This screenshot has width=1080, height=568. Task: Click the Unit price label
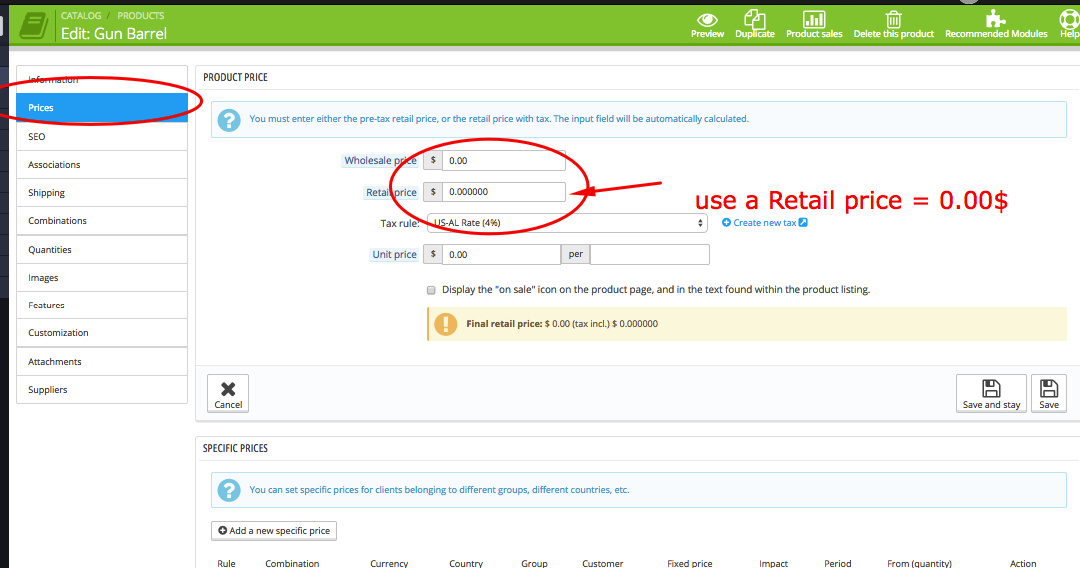[395, 255]
